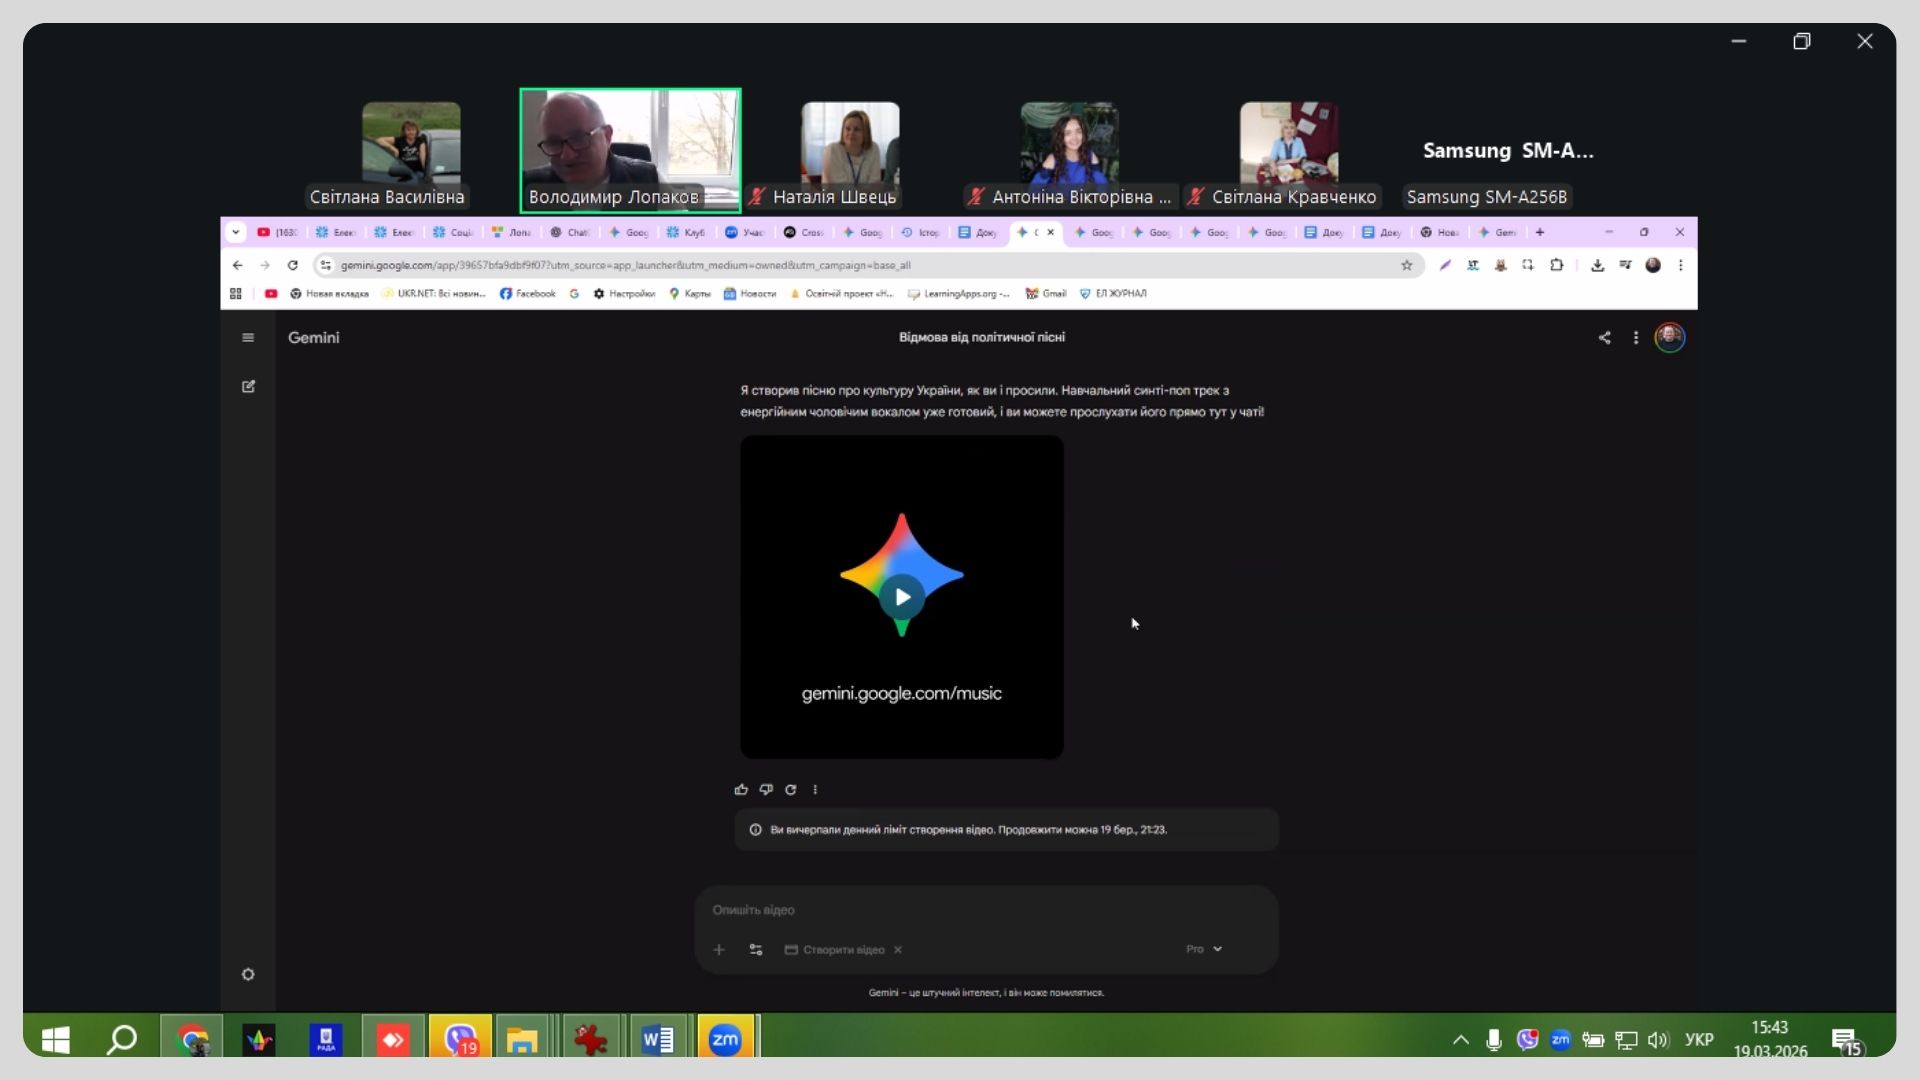Open Gemini settings gear icon
Image resolution: width=1920 pixels, height=1080 pixels.
248,975
